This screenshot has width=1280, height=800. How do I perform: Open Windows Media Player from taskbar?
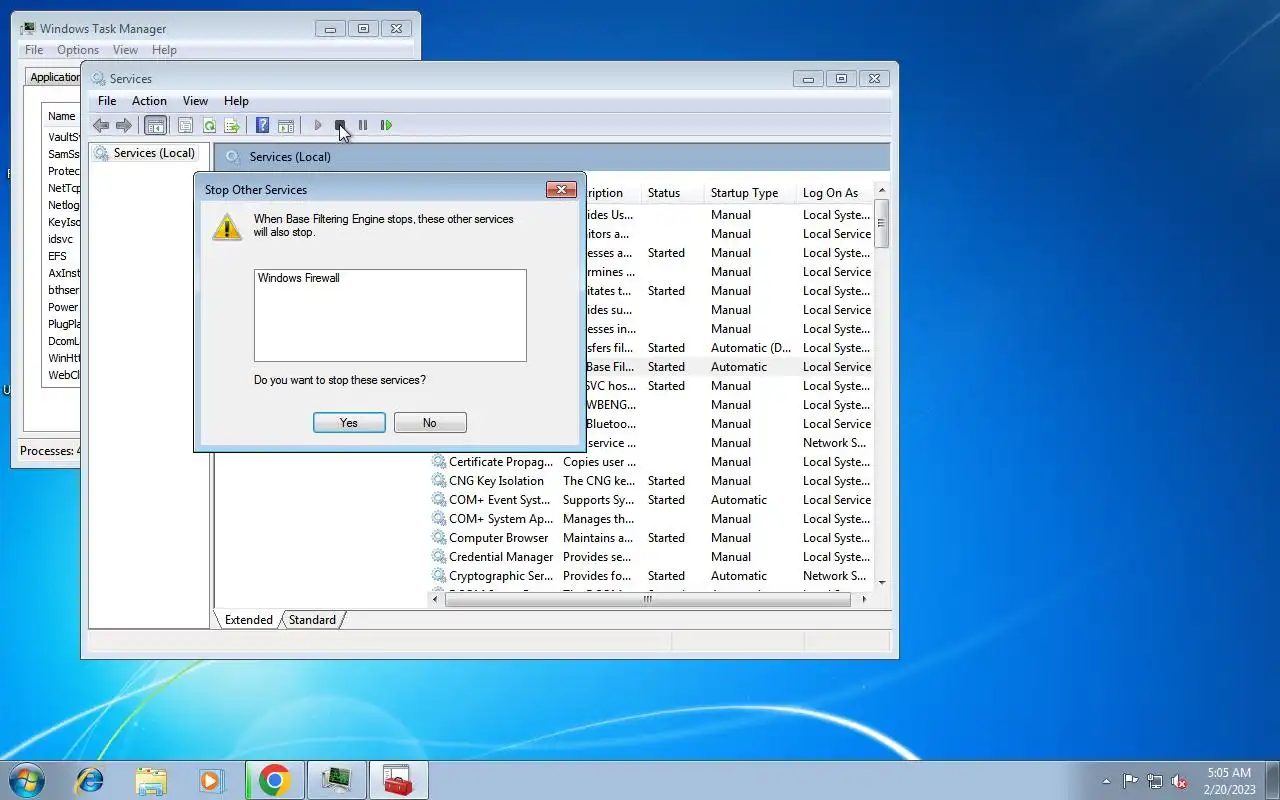tap(211, 780)
